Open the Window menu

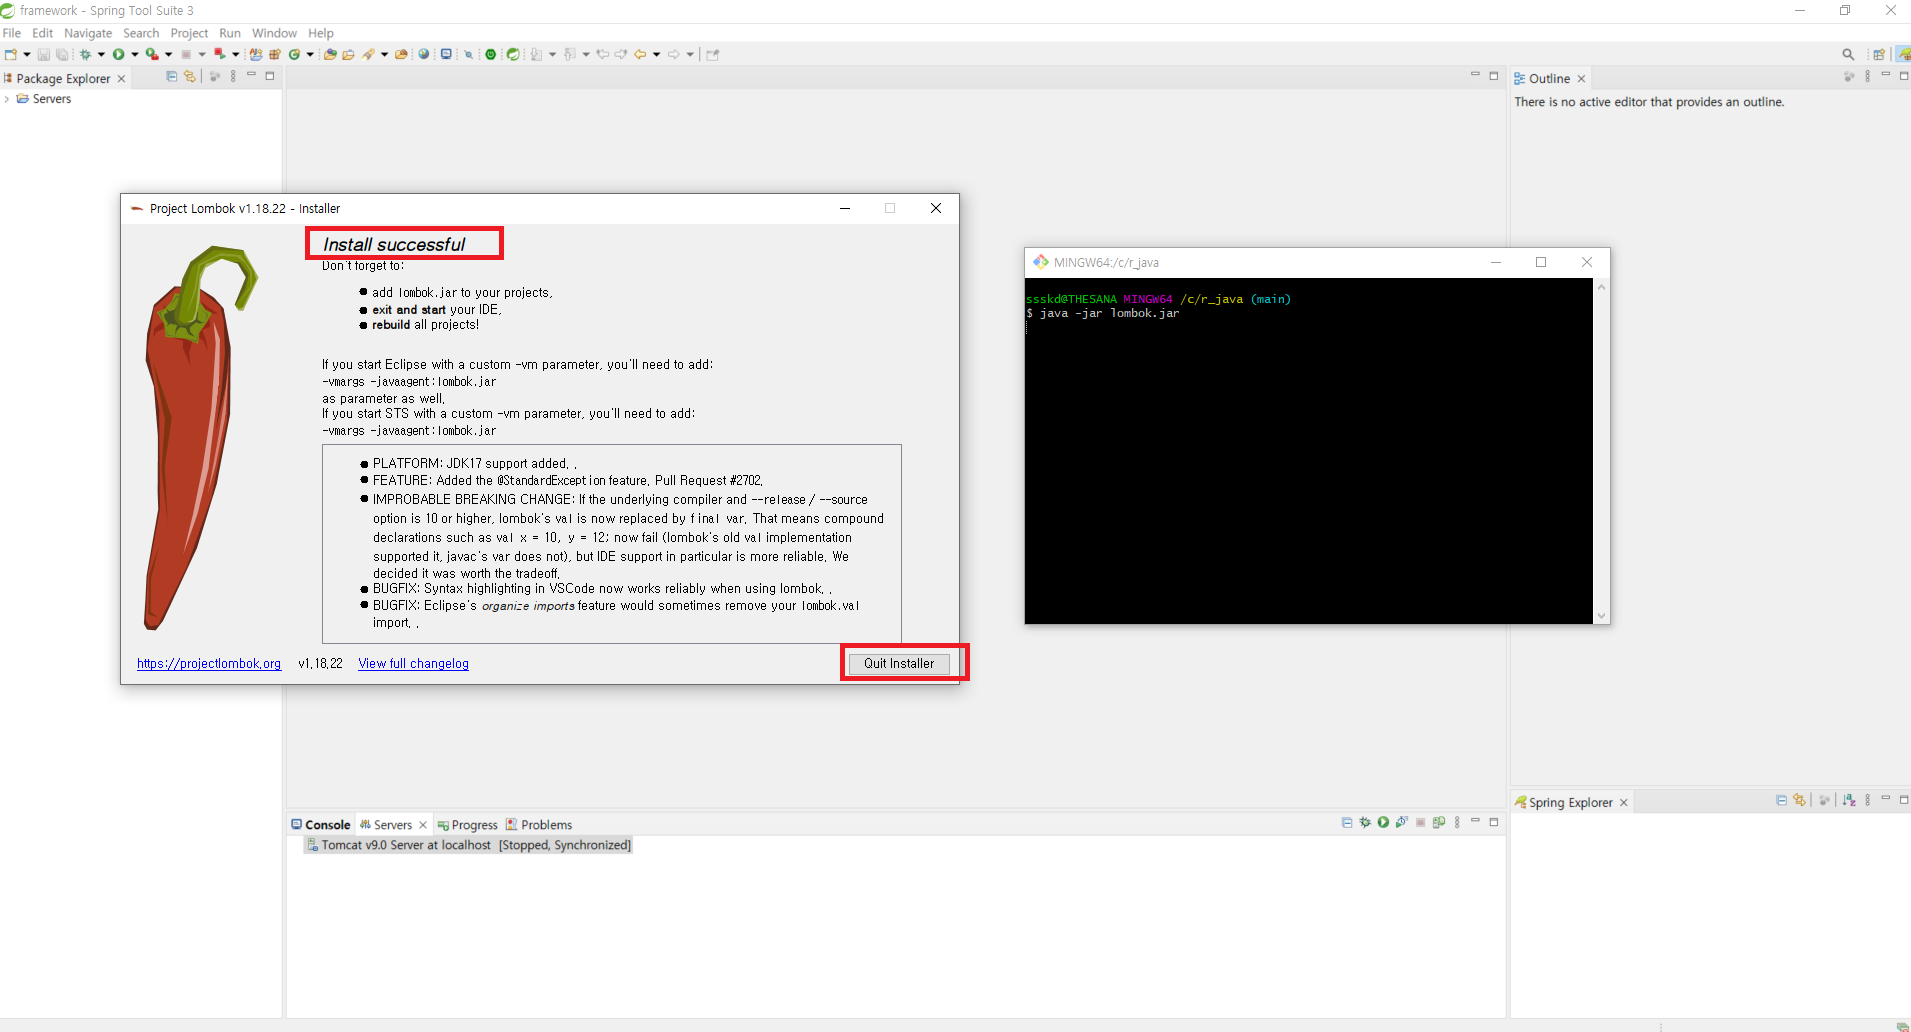[274, 33]
